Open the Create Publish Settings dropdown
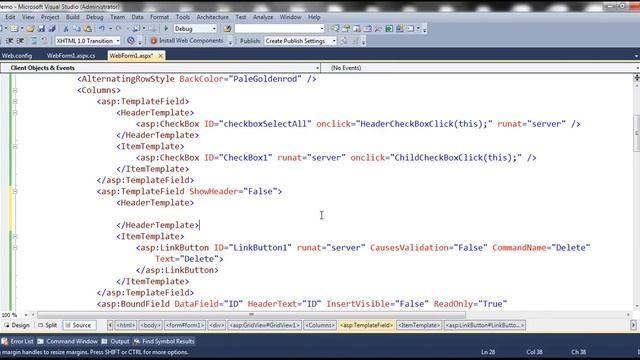 [x=334, y=41]
